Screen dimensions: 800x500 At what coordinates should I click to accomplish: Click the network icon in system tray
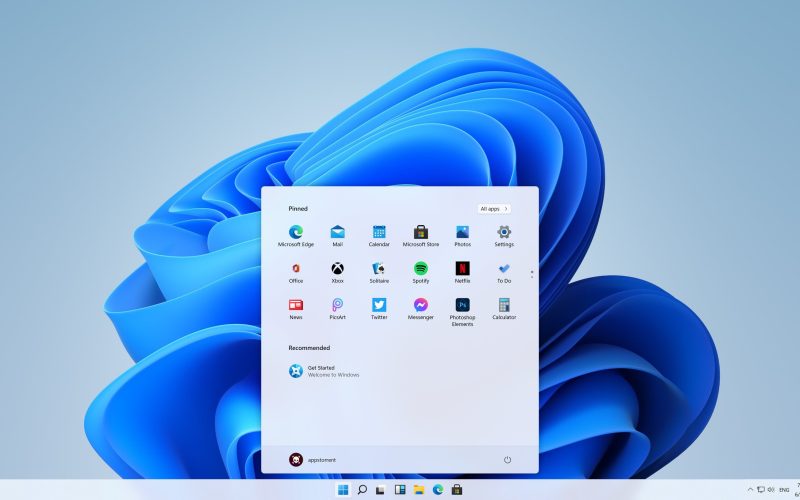pyautogui.click(x=761, y=490)
